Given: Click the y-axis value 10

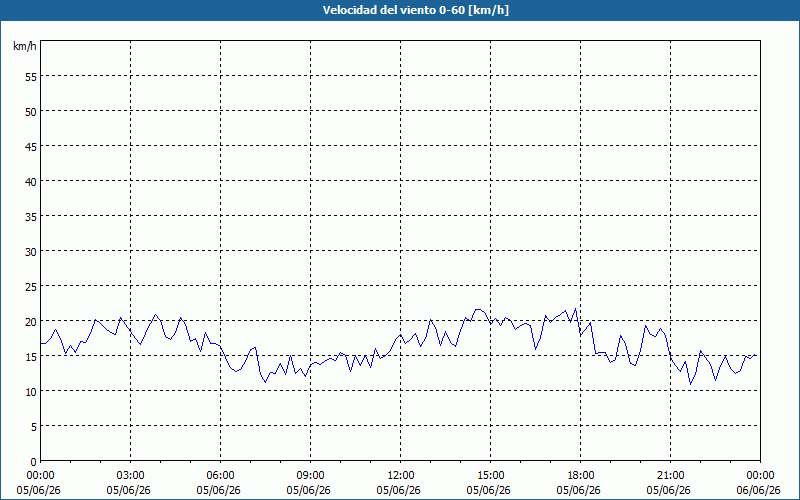Looking at the screenshot, I should point(31,392).
